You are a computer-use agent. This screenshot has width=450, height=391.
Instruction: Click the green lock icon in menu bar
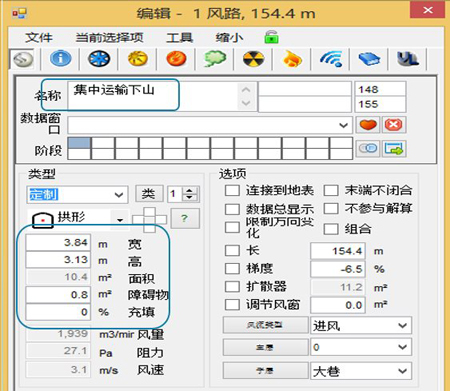point(271,37)
